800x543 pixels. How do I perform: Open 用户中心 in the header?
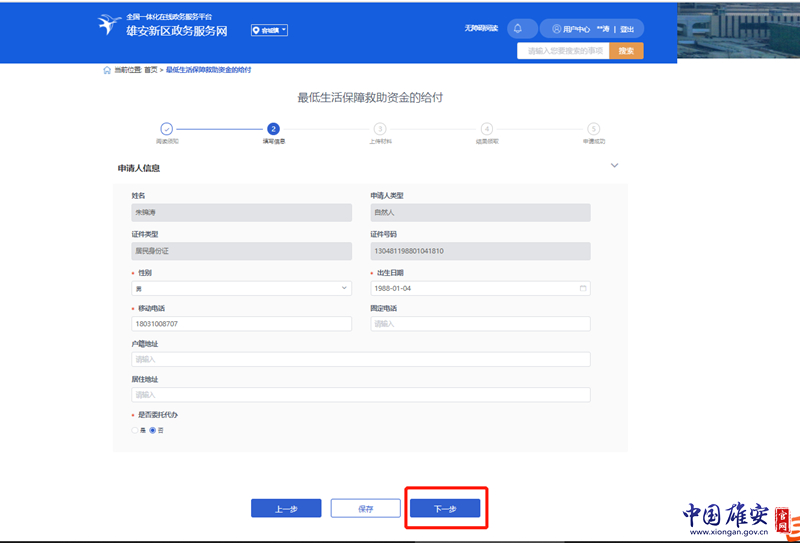[x=572, y=29]
